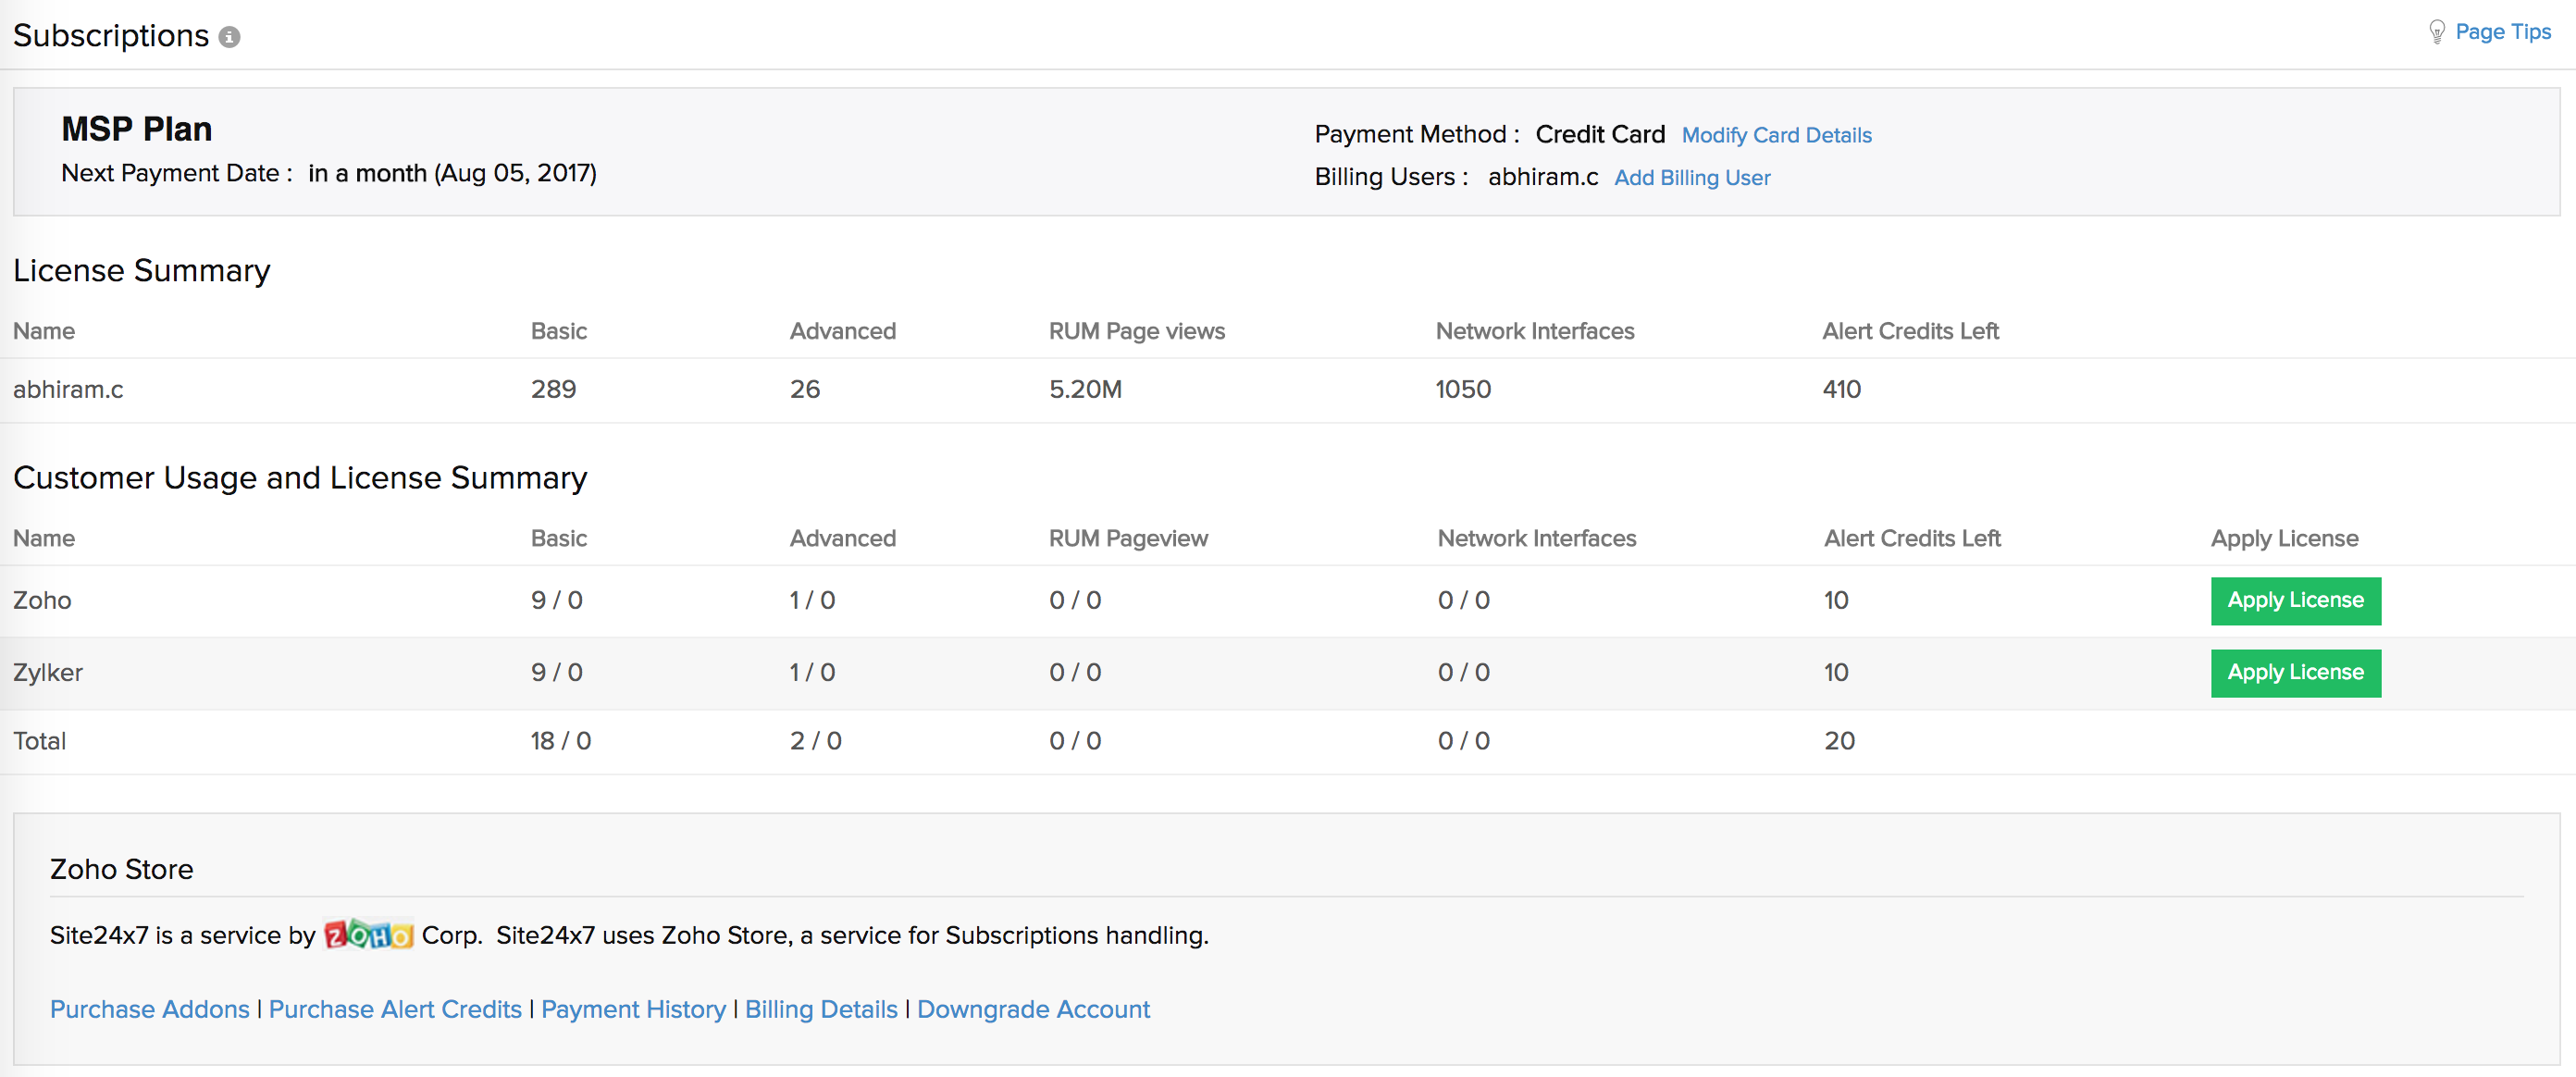Click Total Basic value 18 / 0

561,741
